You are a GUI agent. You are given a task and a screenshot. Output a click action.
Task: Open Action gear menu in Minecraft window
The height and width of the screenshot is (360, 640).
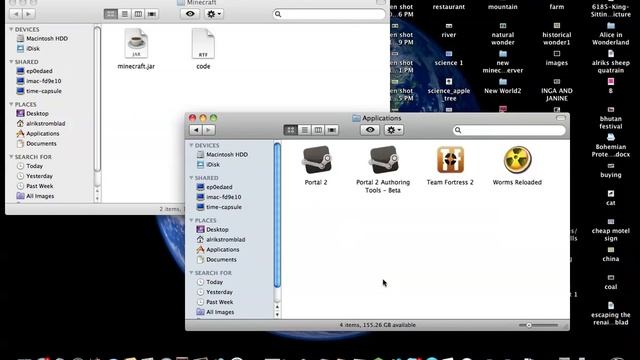coord(214,14)
